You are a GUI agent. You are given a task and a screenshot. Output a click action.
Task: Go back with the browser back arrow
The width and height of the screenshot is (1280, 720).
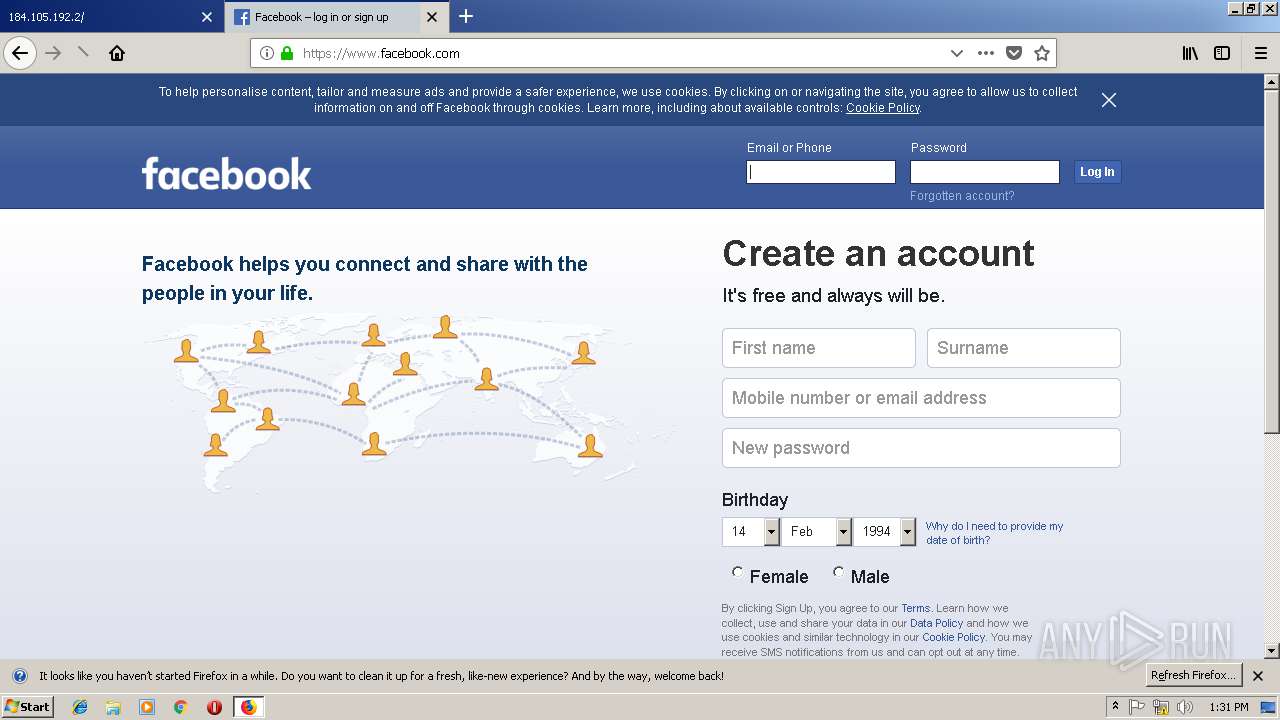[x=20, y=53]
